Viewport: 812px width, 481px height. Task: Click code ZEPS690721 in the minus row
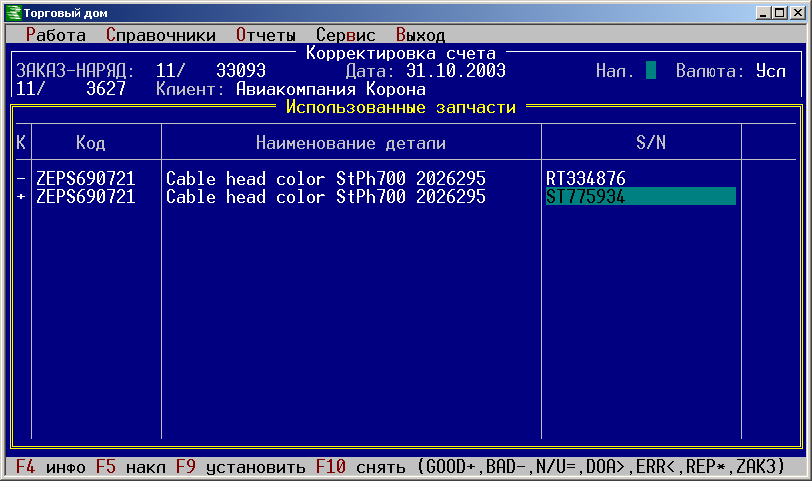click(x=85, y=179)
